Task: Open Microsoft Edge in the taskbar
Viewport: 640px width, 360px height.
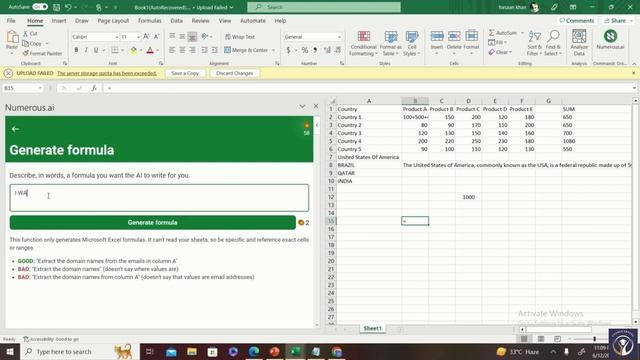Action: [x=253, y=351]
